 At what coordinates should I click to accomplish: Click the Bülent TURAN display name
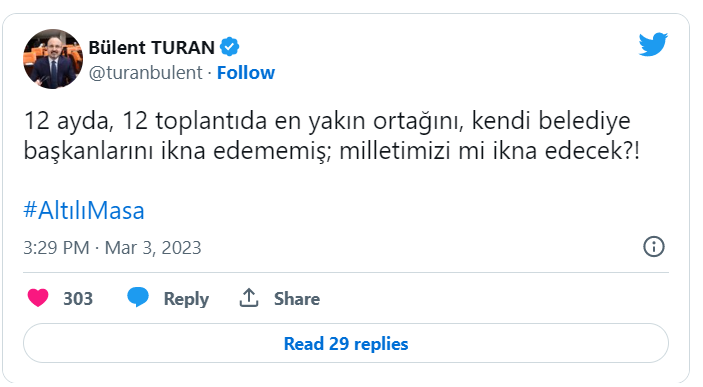(x=152, y=48)
